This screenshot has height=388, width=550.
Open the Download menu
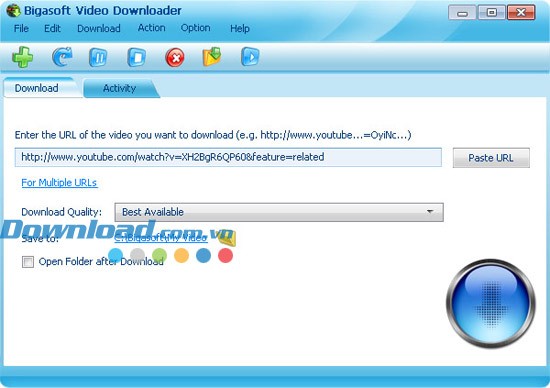(x=99, y=28)
